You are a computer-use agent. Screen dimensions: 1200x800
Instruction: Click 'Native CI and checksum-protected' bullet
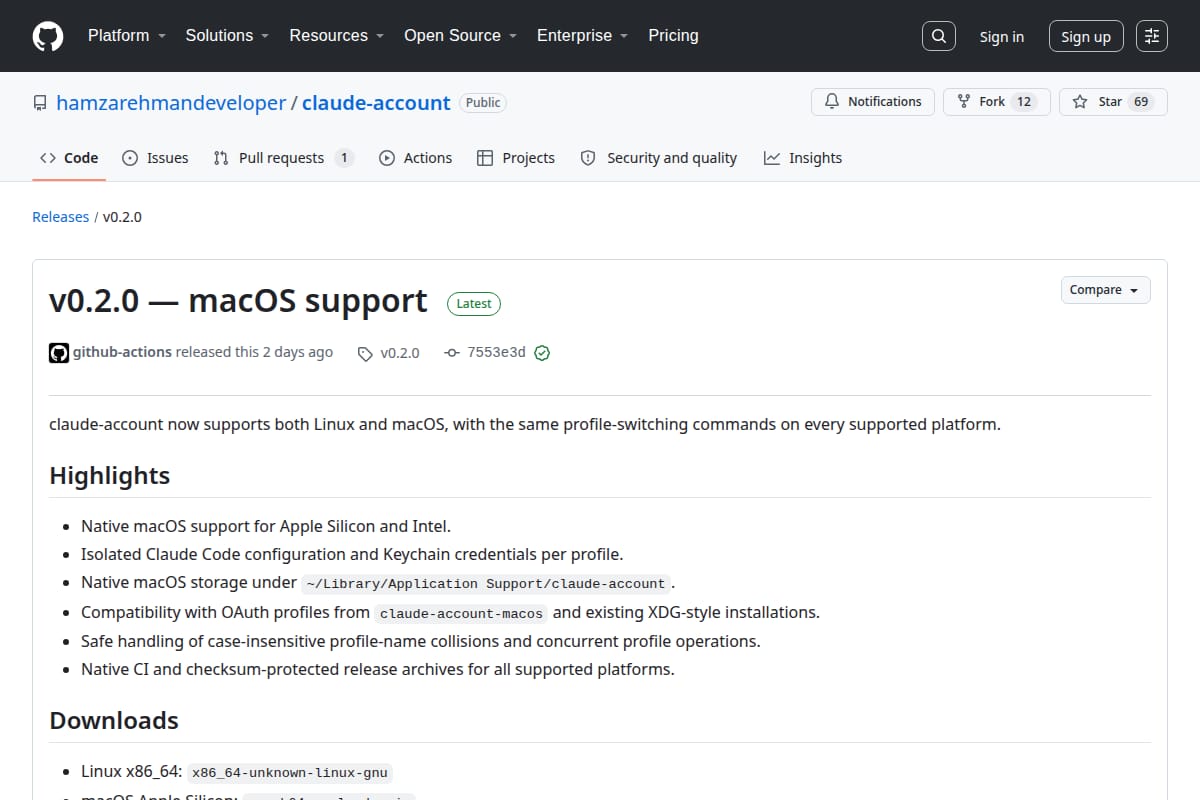[x=378, y=669]
